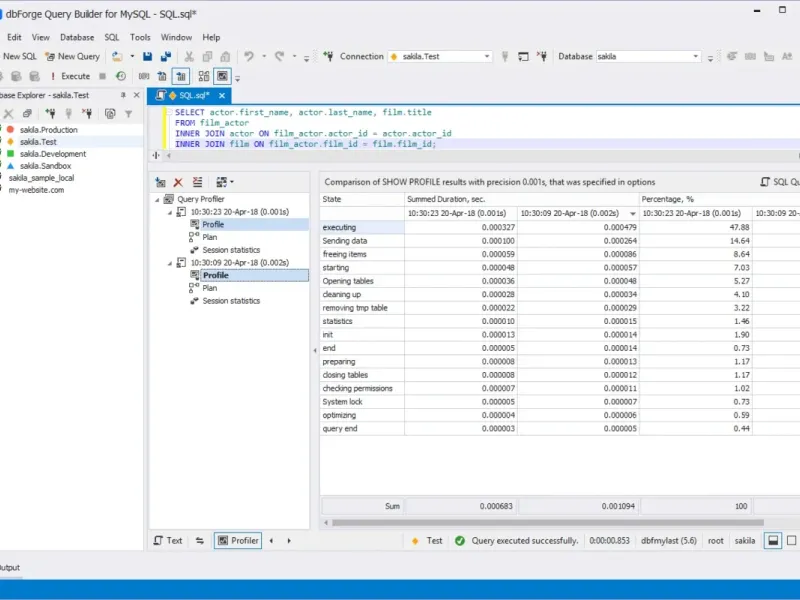800x600 pixels.
Task: Click the swap views icon beside Text
Action: 199,541
